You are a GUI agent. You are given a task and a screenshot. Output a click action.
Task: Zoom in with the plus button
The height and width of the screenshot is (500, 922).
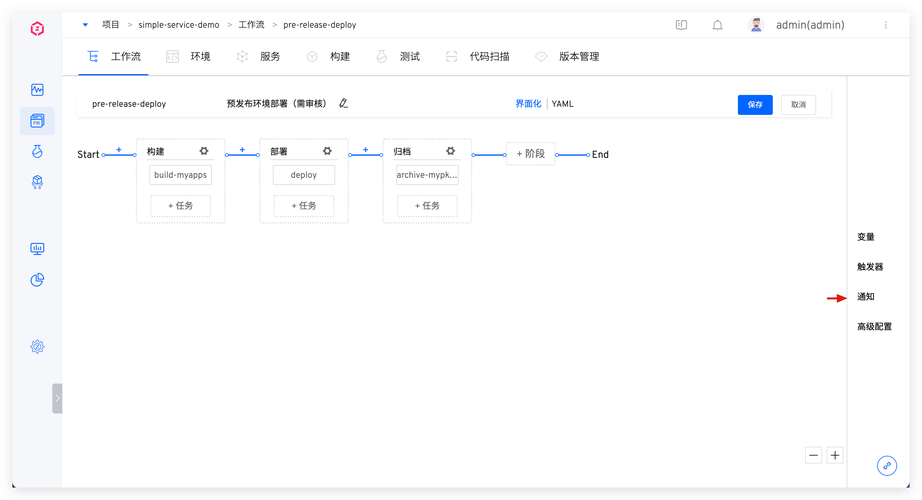click(835, 455)
